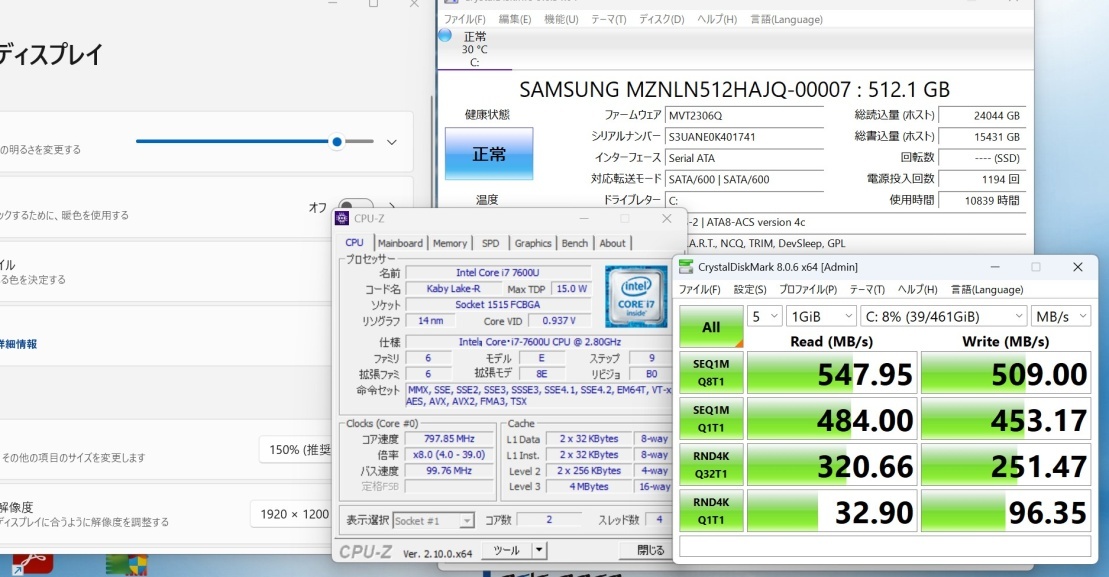Open the Graphics tab in CPU-Z
1109x577 pixels.
533,243
